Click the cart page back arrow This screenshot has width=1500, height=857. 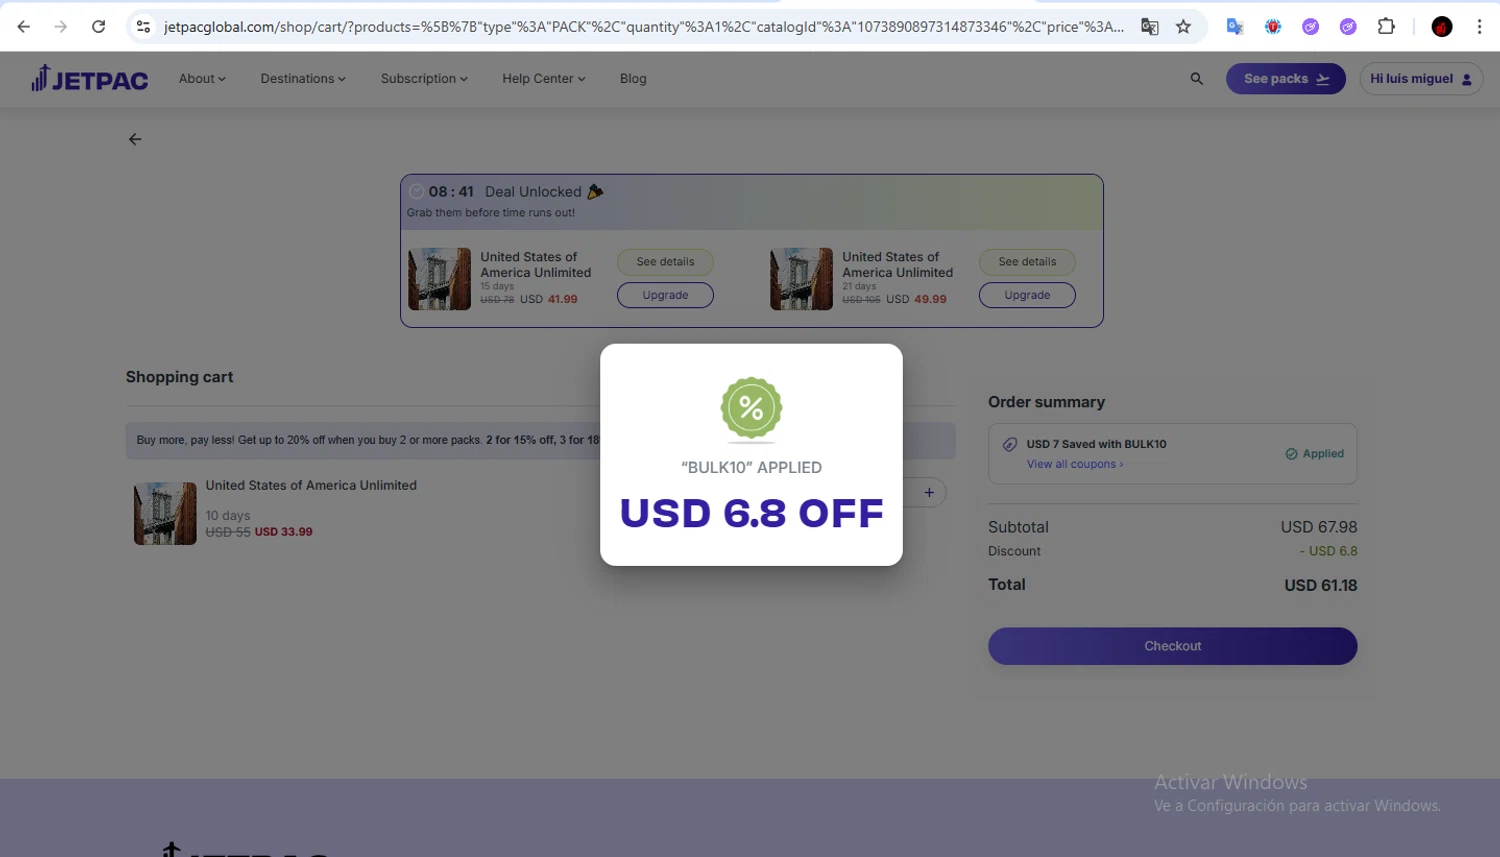[135, 139]
